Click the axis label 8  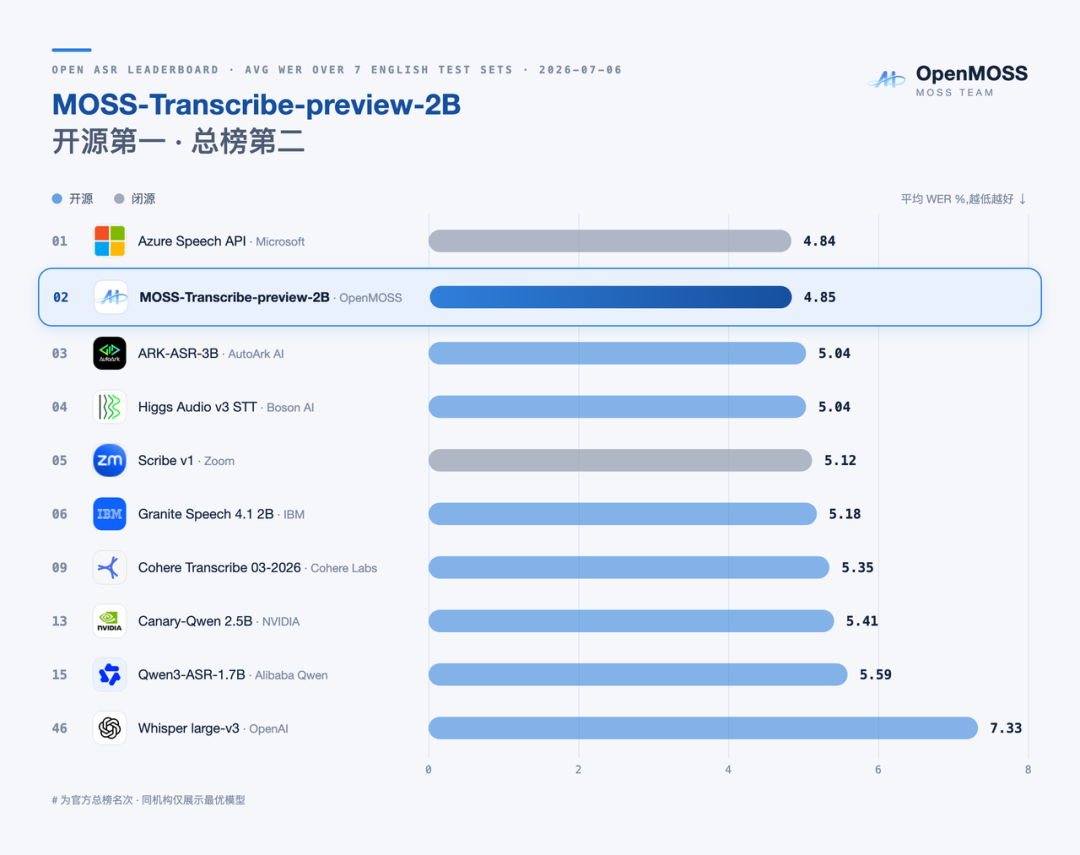[1028, 770]
